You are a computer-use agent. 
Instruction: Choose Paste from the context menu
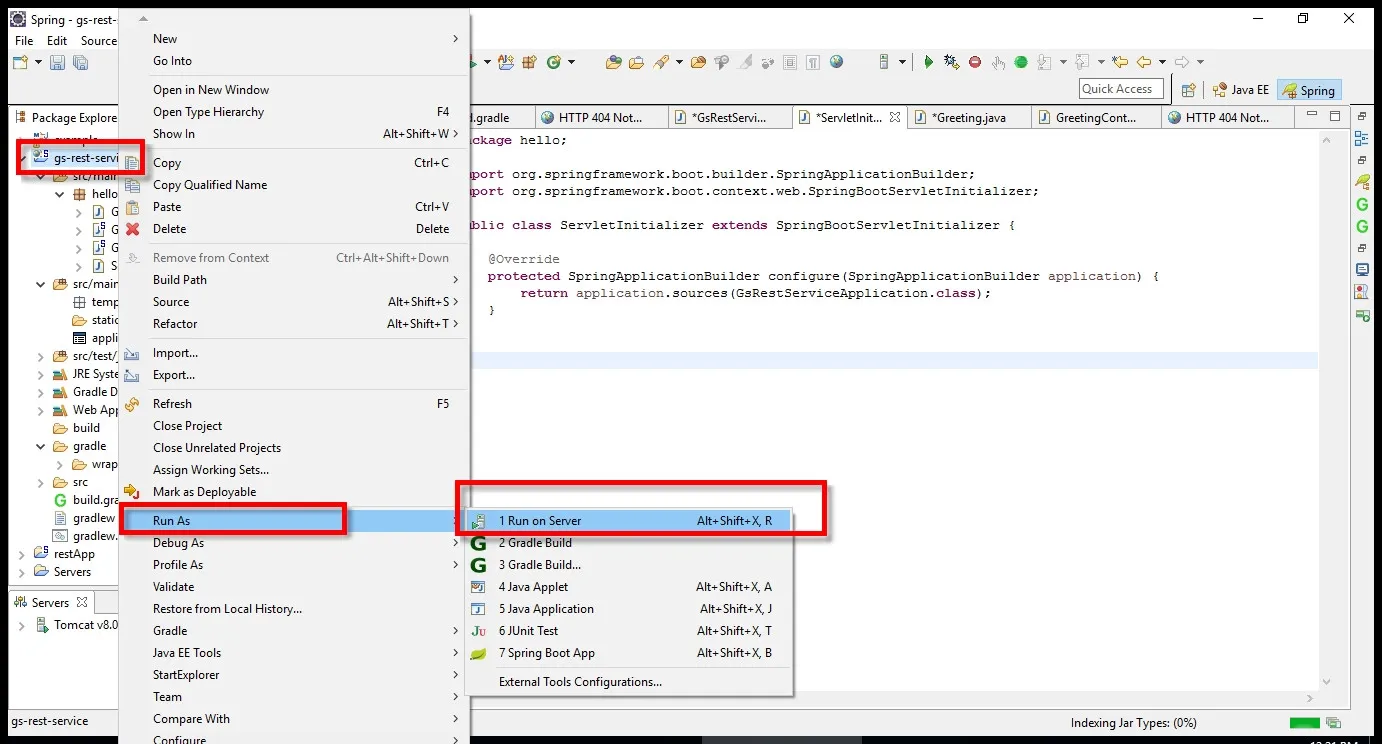point(294,207)
